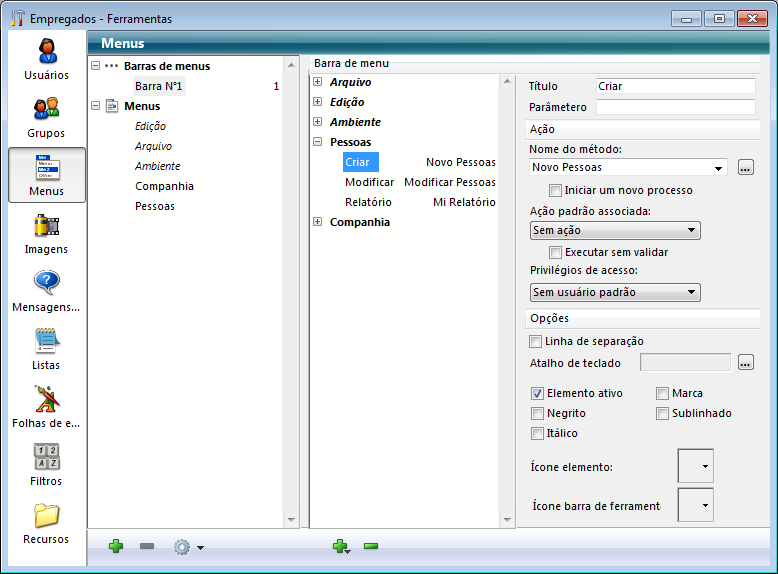Viewport: 778px width, 574px height.
Task: Open the Privilégios de acesso dropdown
Action: click(689, 293)
